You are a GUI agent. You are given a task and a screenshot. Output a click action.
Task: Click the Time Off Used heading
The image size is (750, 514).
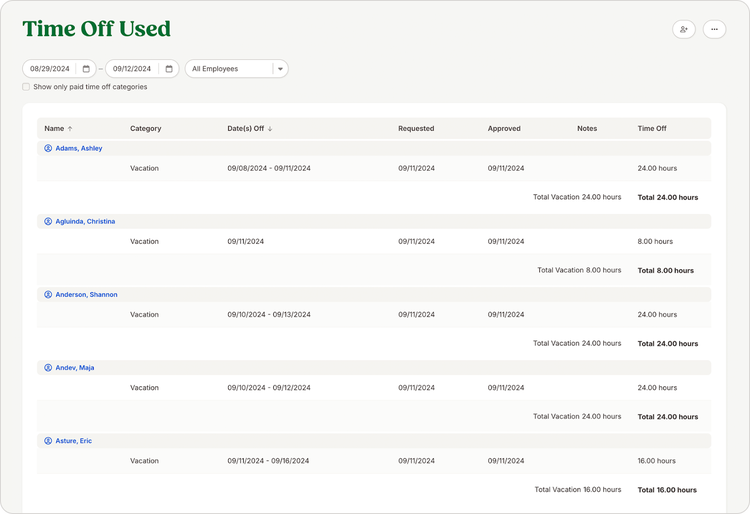(97, 29)
